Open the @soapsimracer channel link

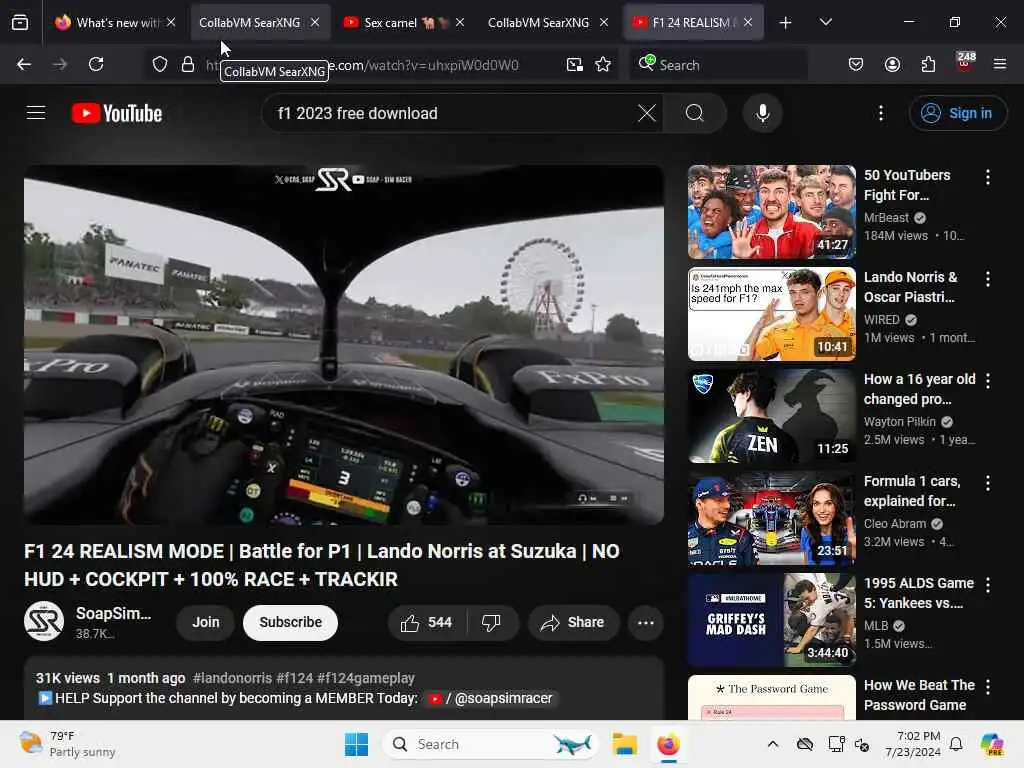click(x=489, y=698)
